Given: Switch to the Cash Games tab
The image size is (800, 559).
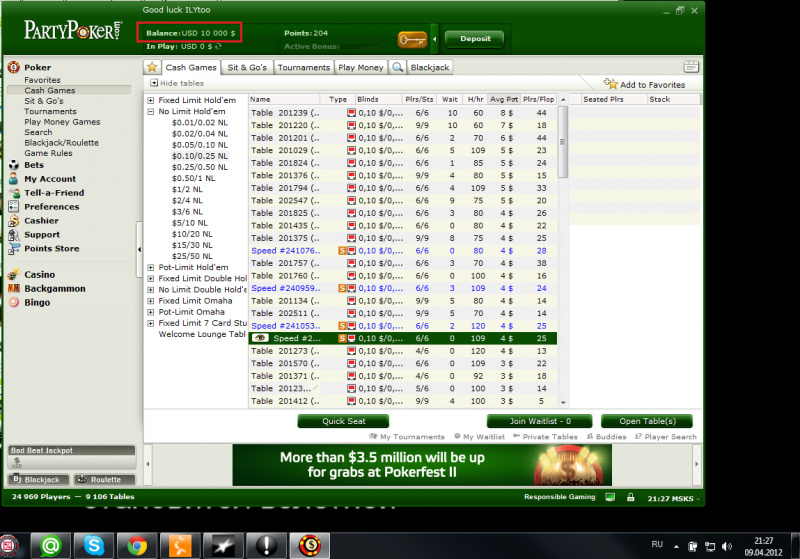Looking at the screenshot, I should (x=191, y=67).
